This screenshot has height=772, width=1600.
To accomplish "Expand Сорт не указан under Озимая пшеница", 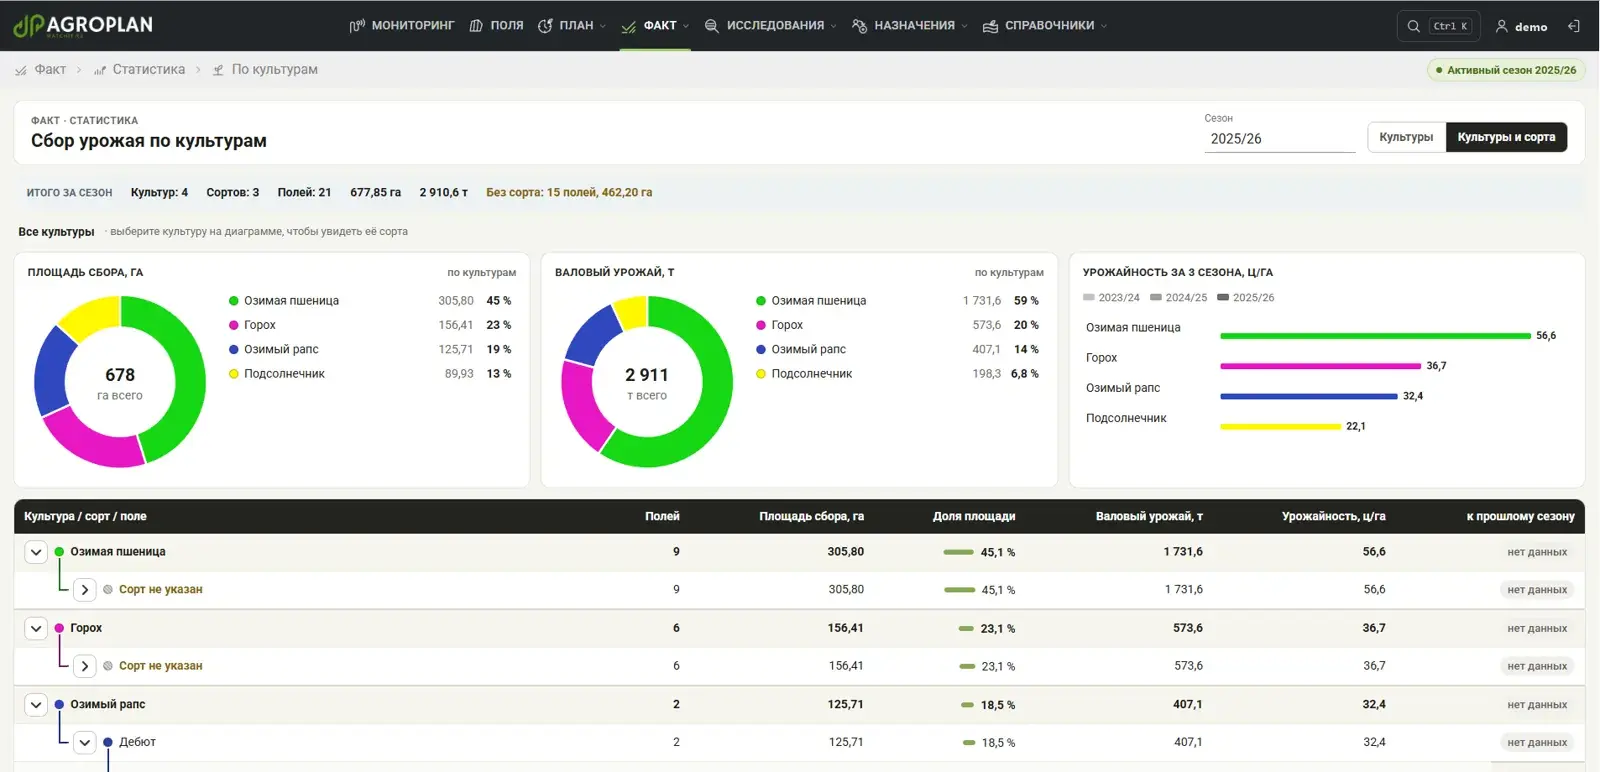I will 85,590.
